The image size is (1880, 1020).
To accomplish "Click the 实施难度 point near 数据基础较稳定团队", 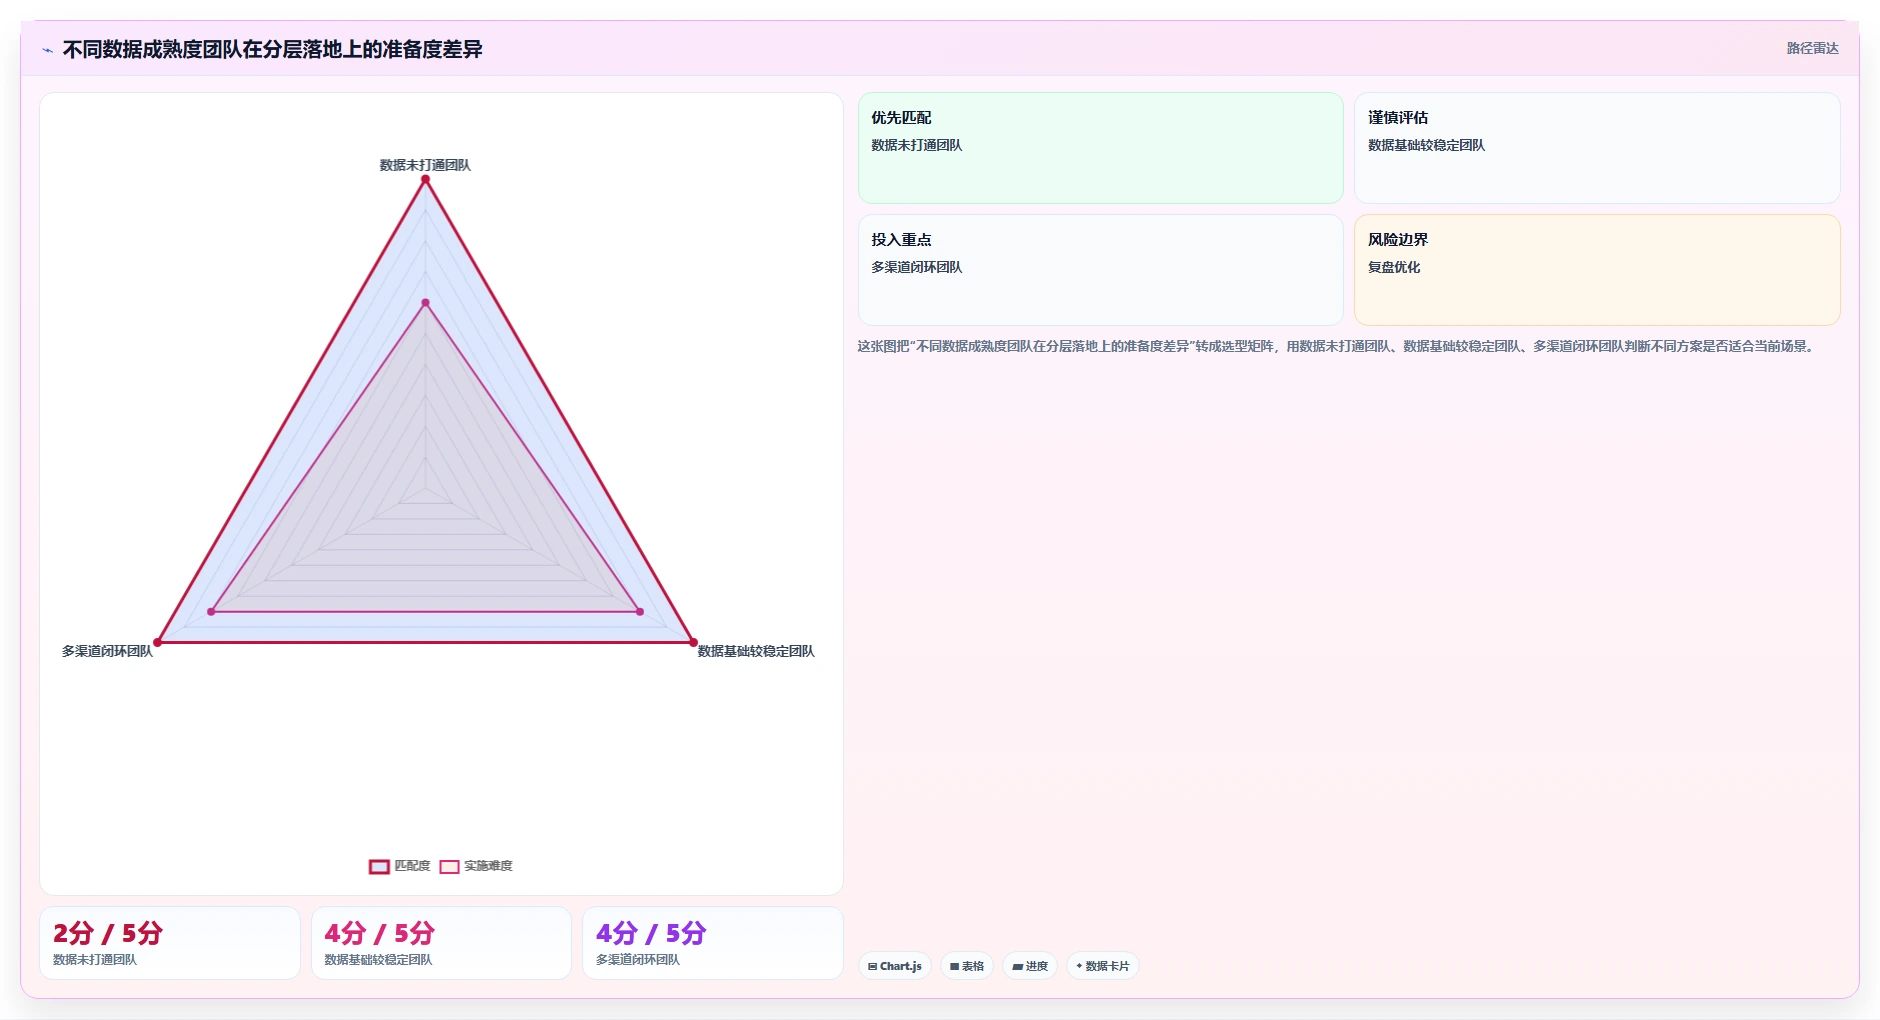I will pos(640,611).
